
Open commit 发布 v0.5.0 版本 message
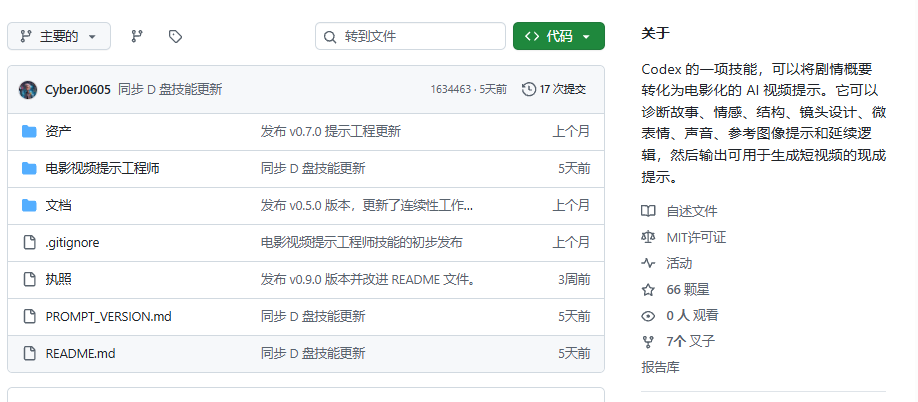point(367,205)
